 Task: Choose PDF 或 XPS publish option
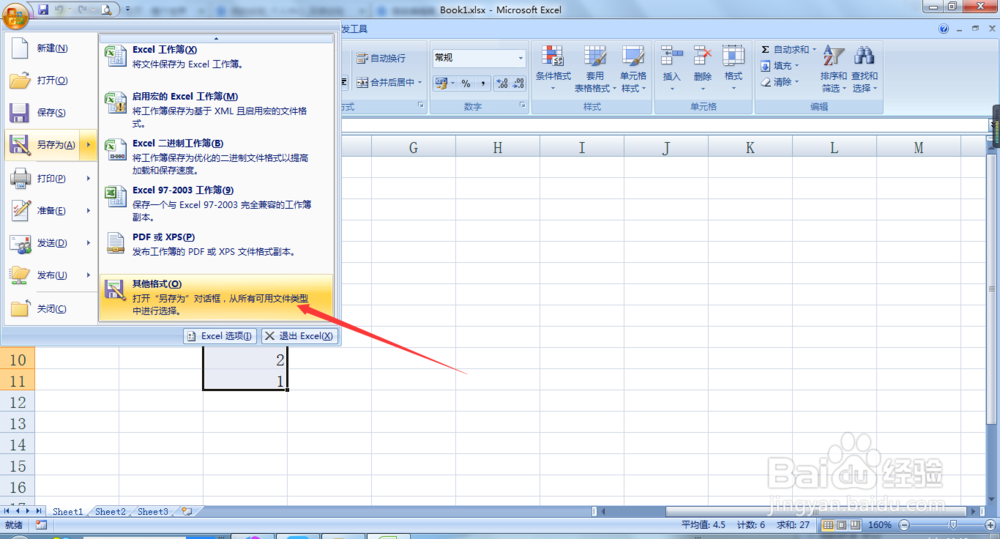[216, 244]
